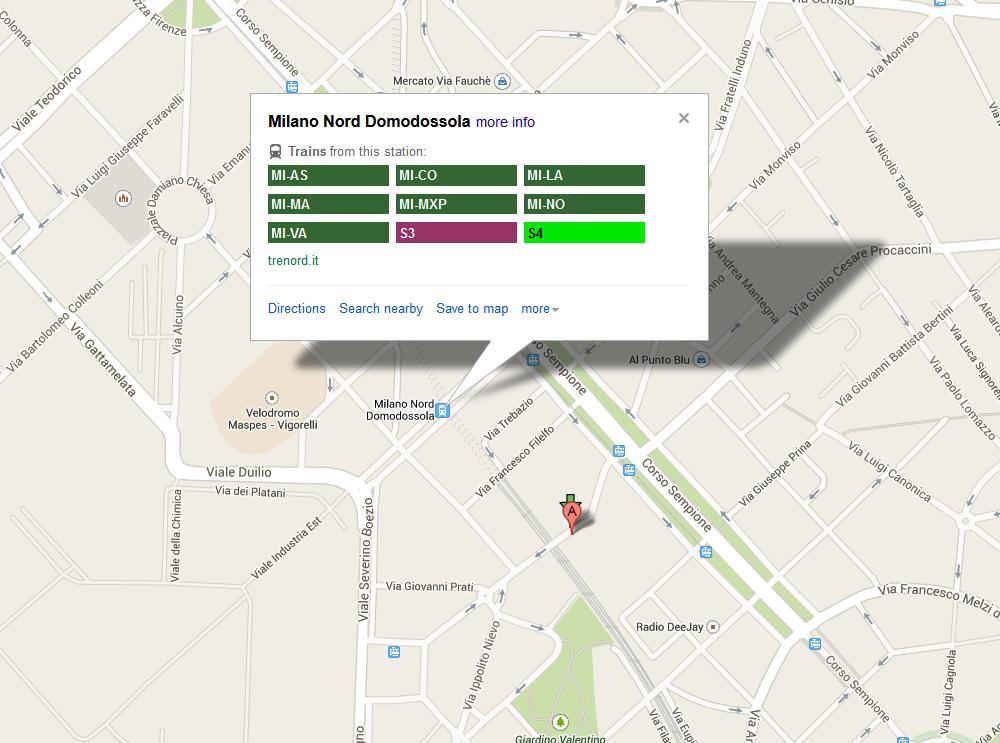Click the 'Radio DeeJay' map label
This screenshot has width=1000, height=743.
[669, 627]
